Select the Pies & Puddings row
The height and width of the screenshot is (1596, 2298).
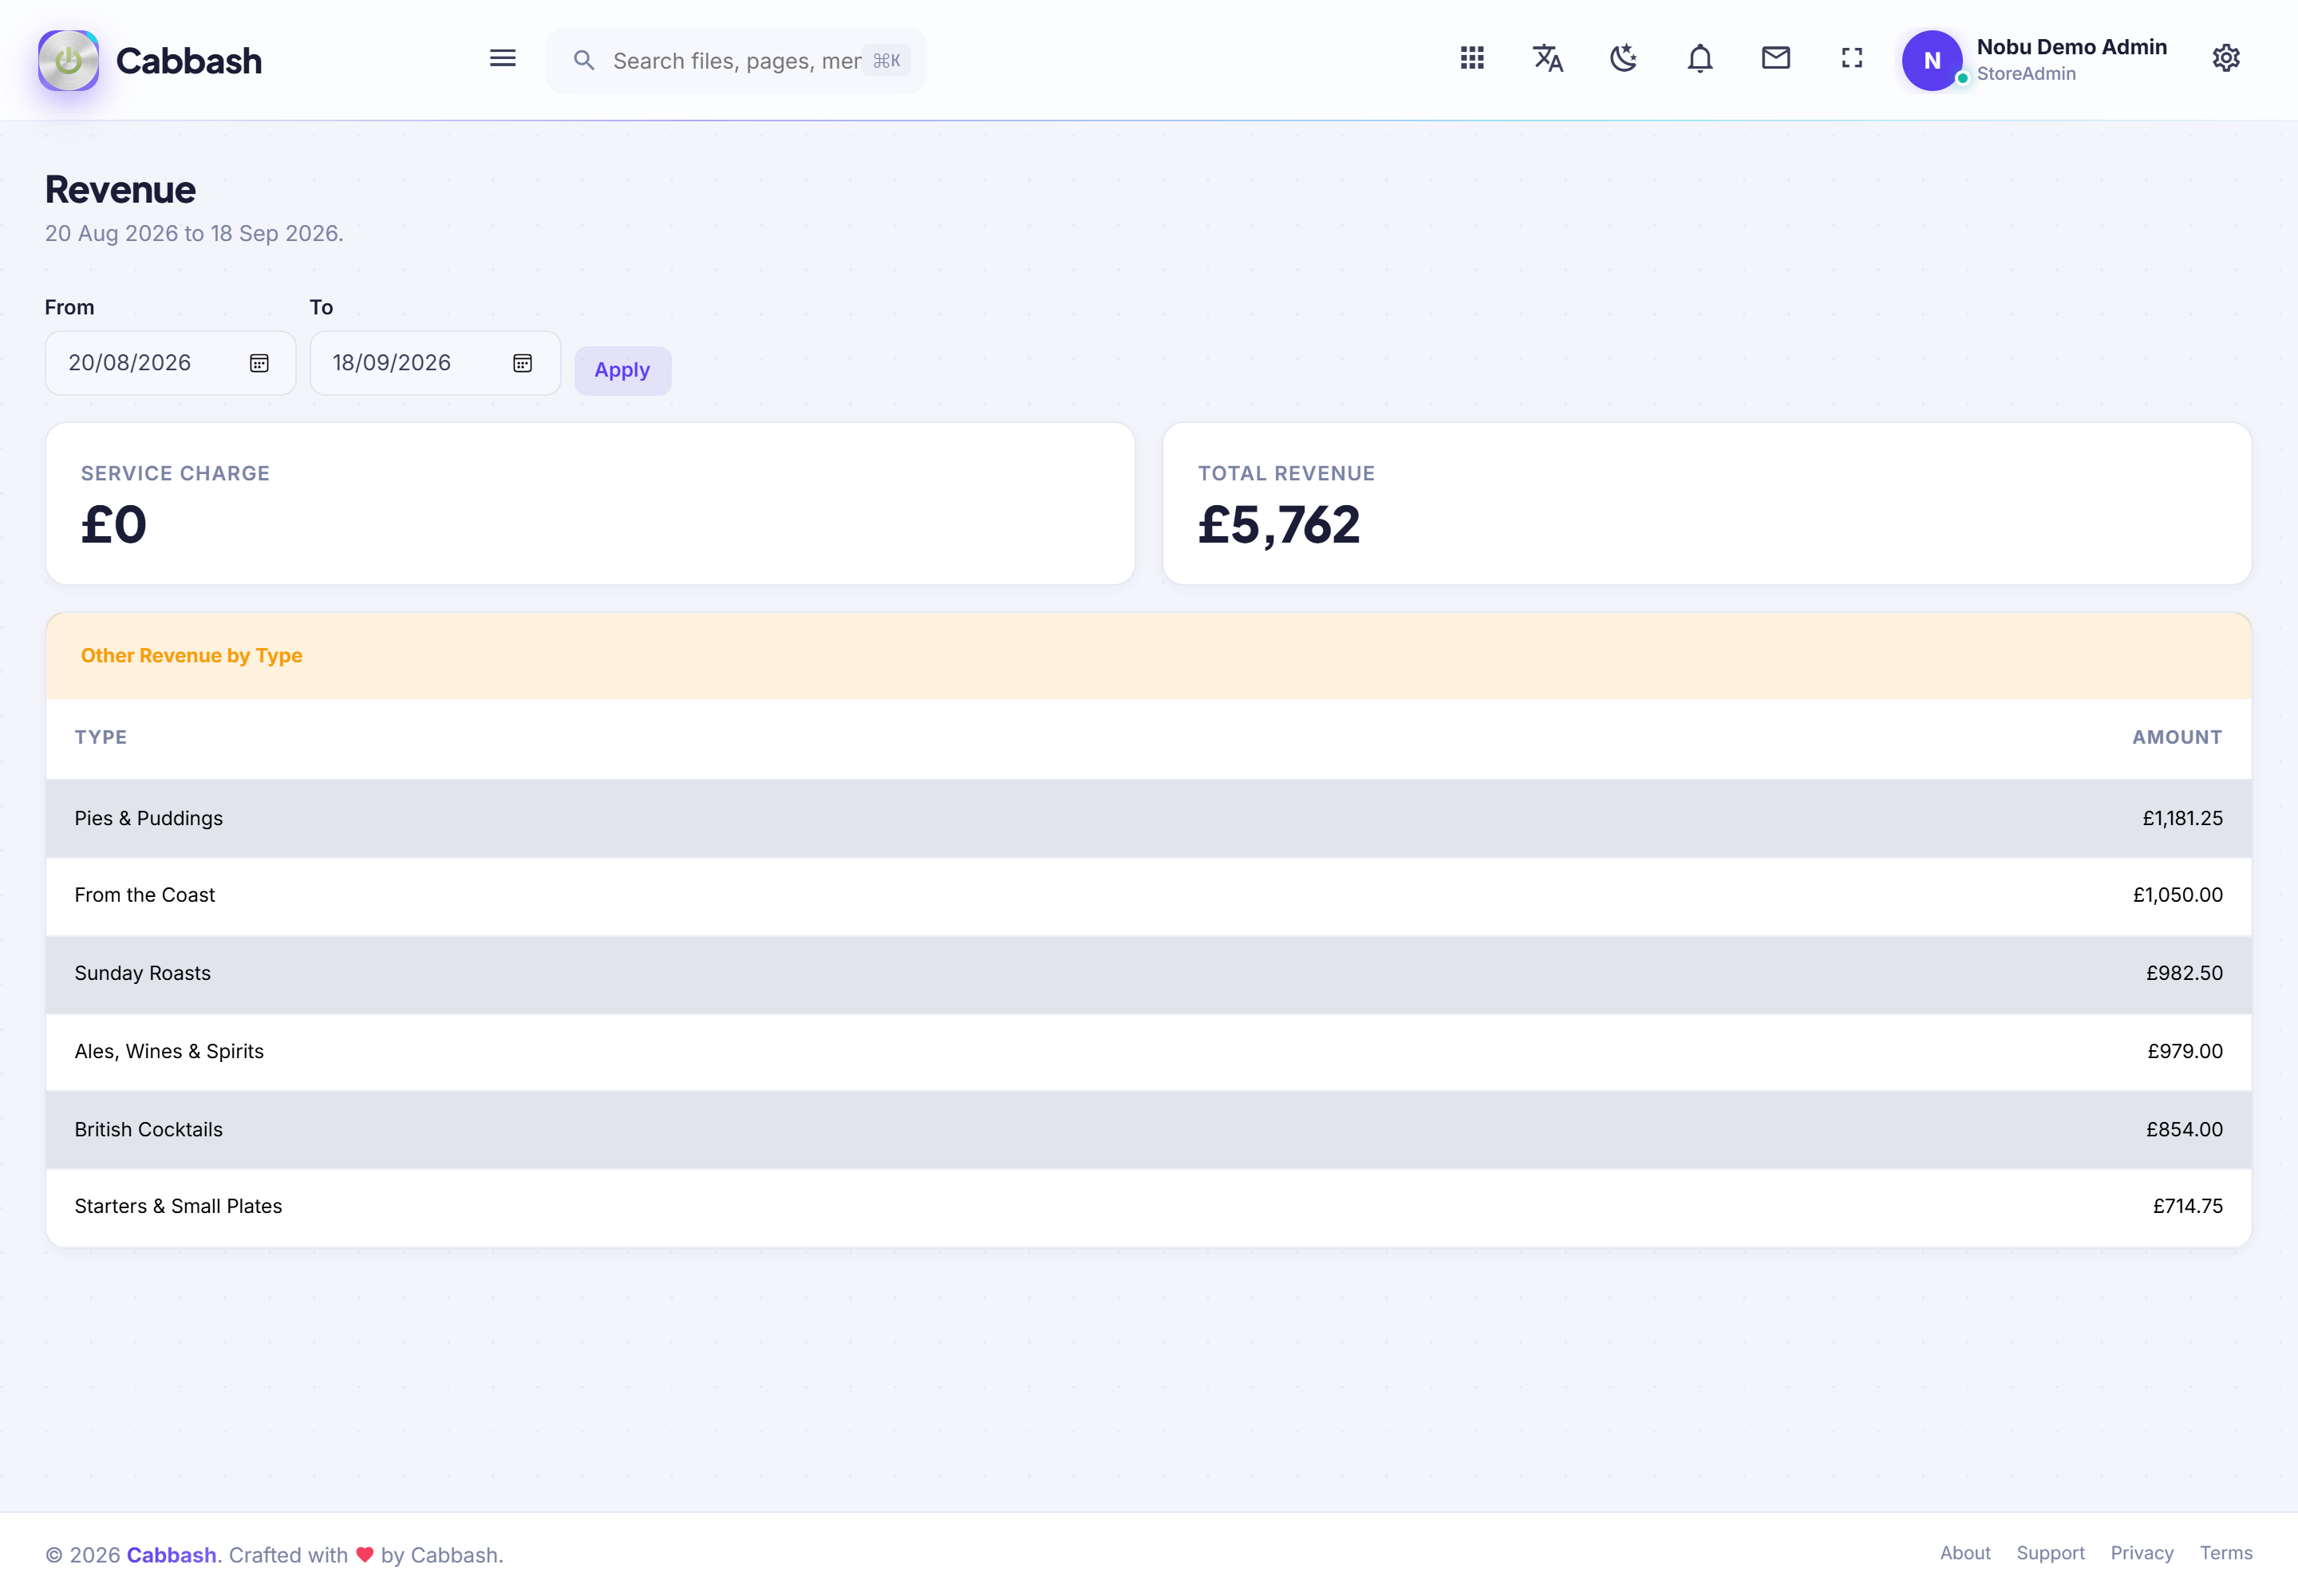coord(1148,818)
